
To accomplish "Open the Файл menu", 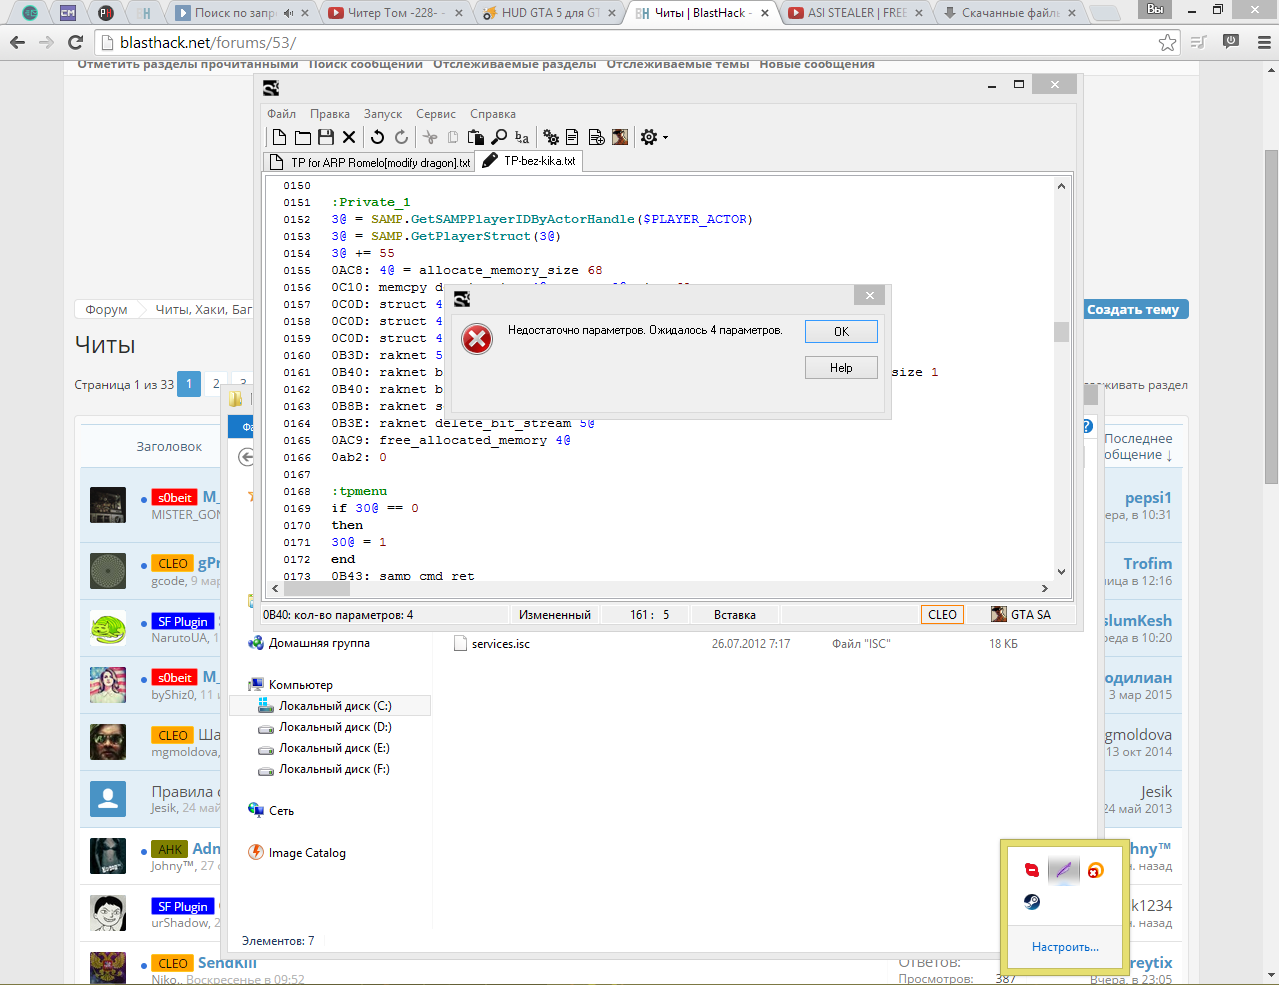I will tap(281, 114).
